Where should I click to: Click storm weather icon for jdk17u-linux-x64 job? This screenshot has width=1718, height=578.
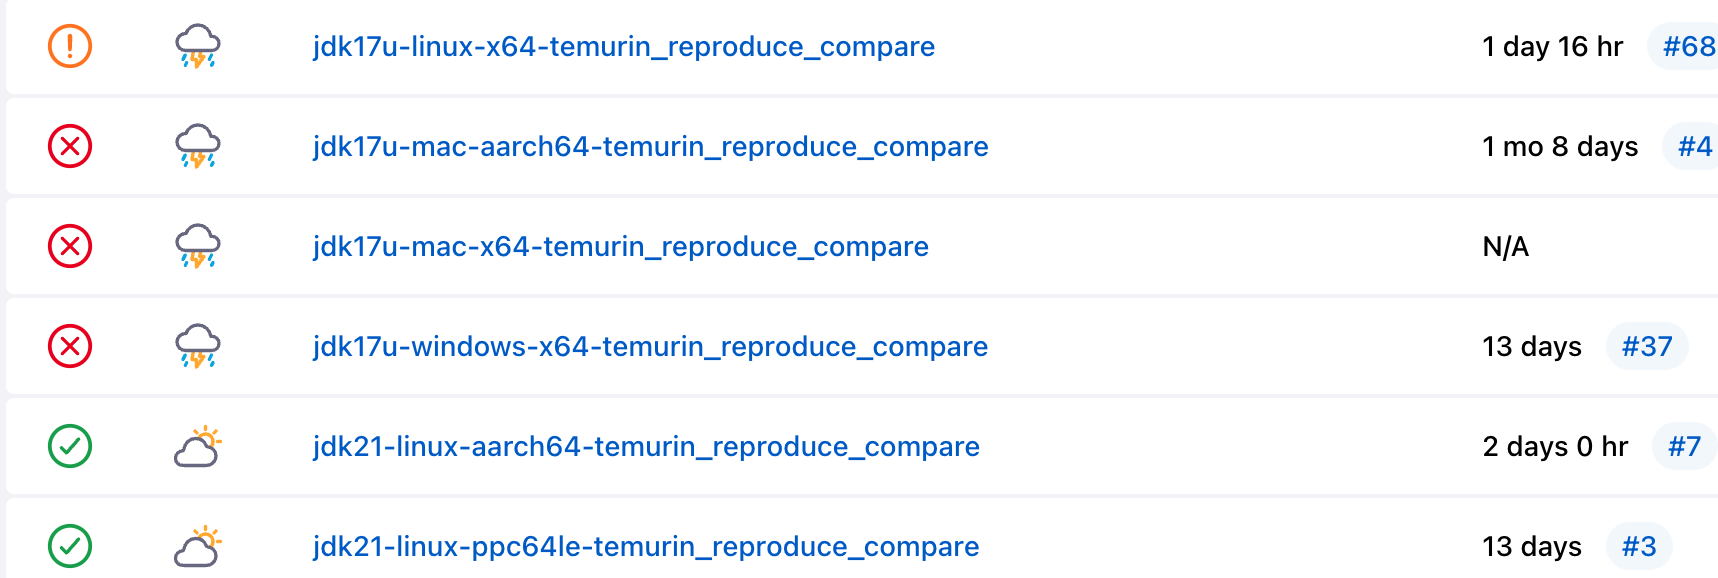[x=197, y=46]
